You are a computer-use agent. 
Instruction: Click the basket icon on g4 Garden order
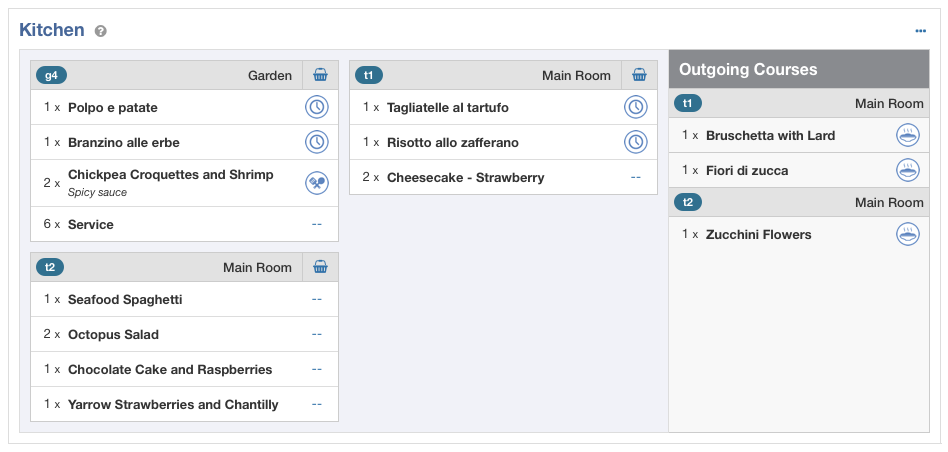click(320, 76)
